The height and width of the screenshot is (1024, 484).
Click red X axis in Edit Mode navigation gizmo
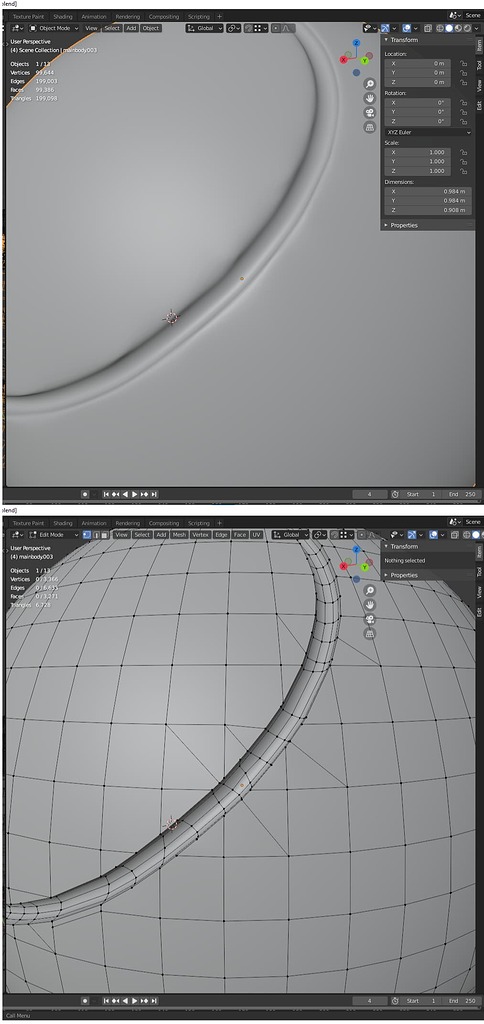[344, 566]
